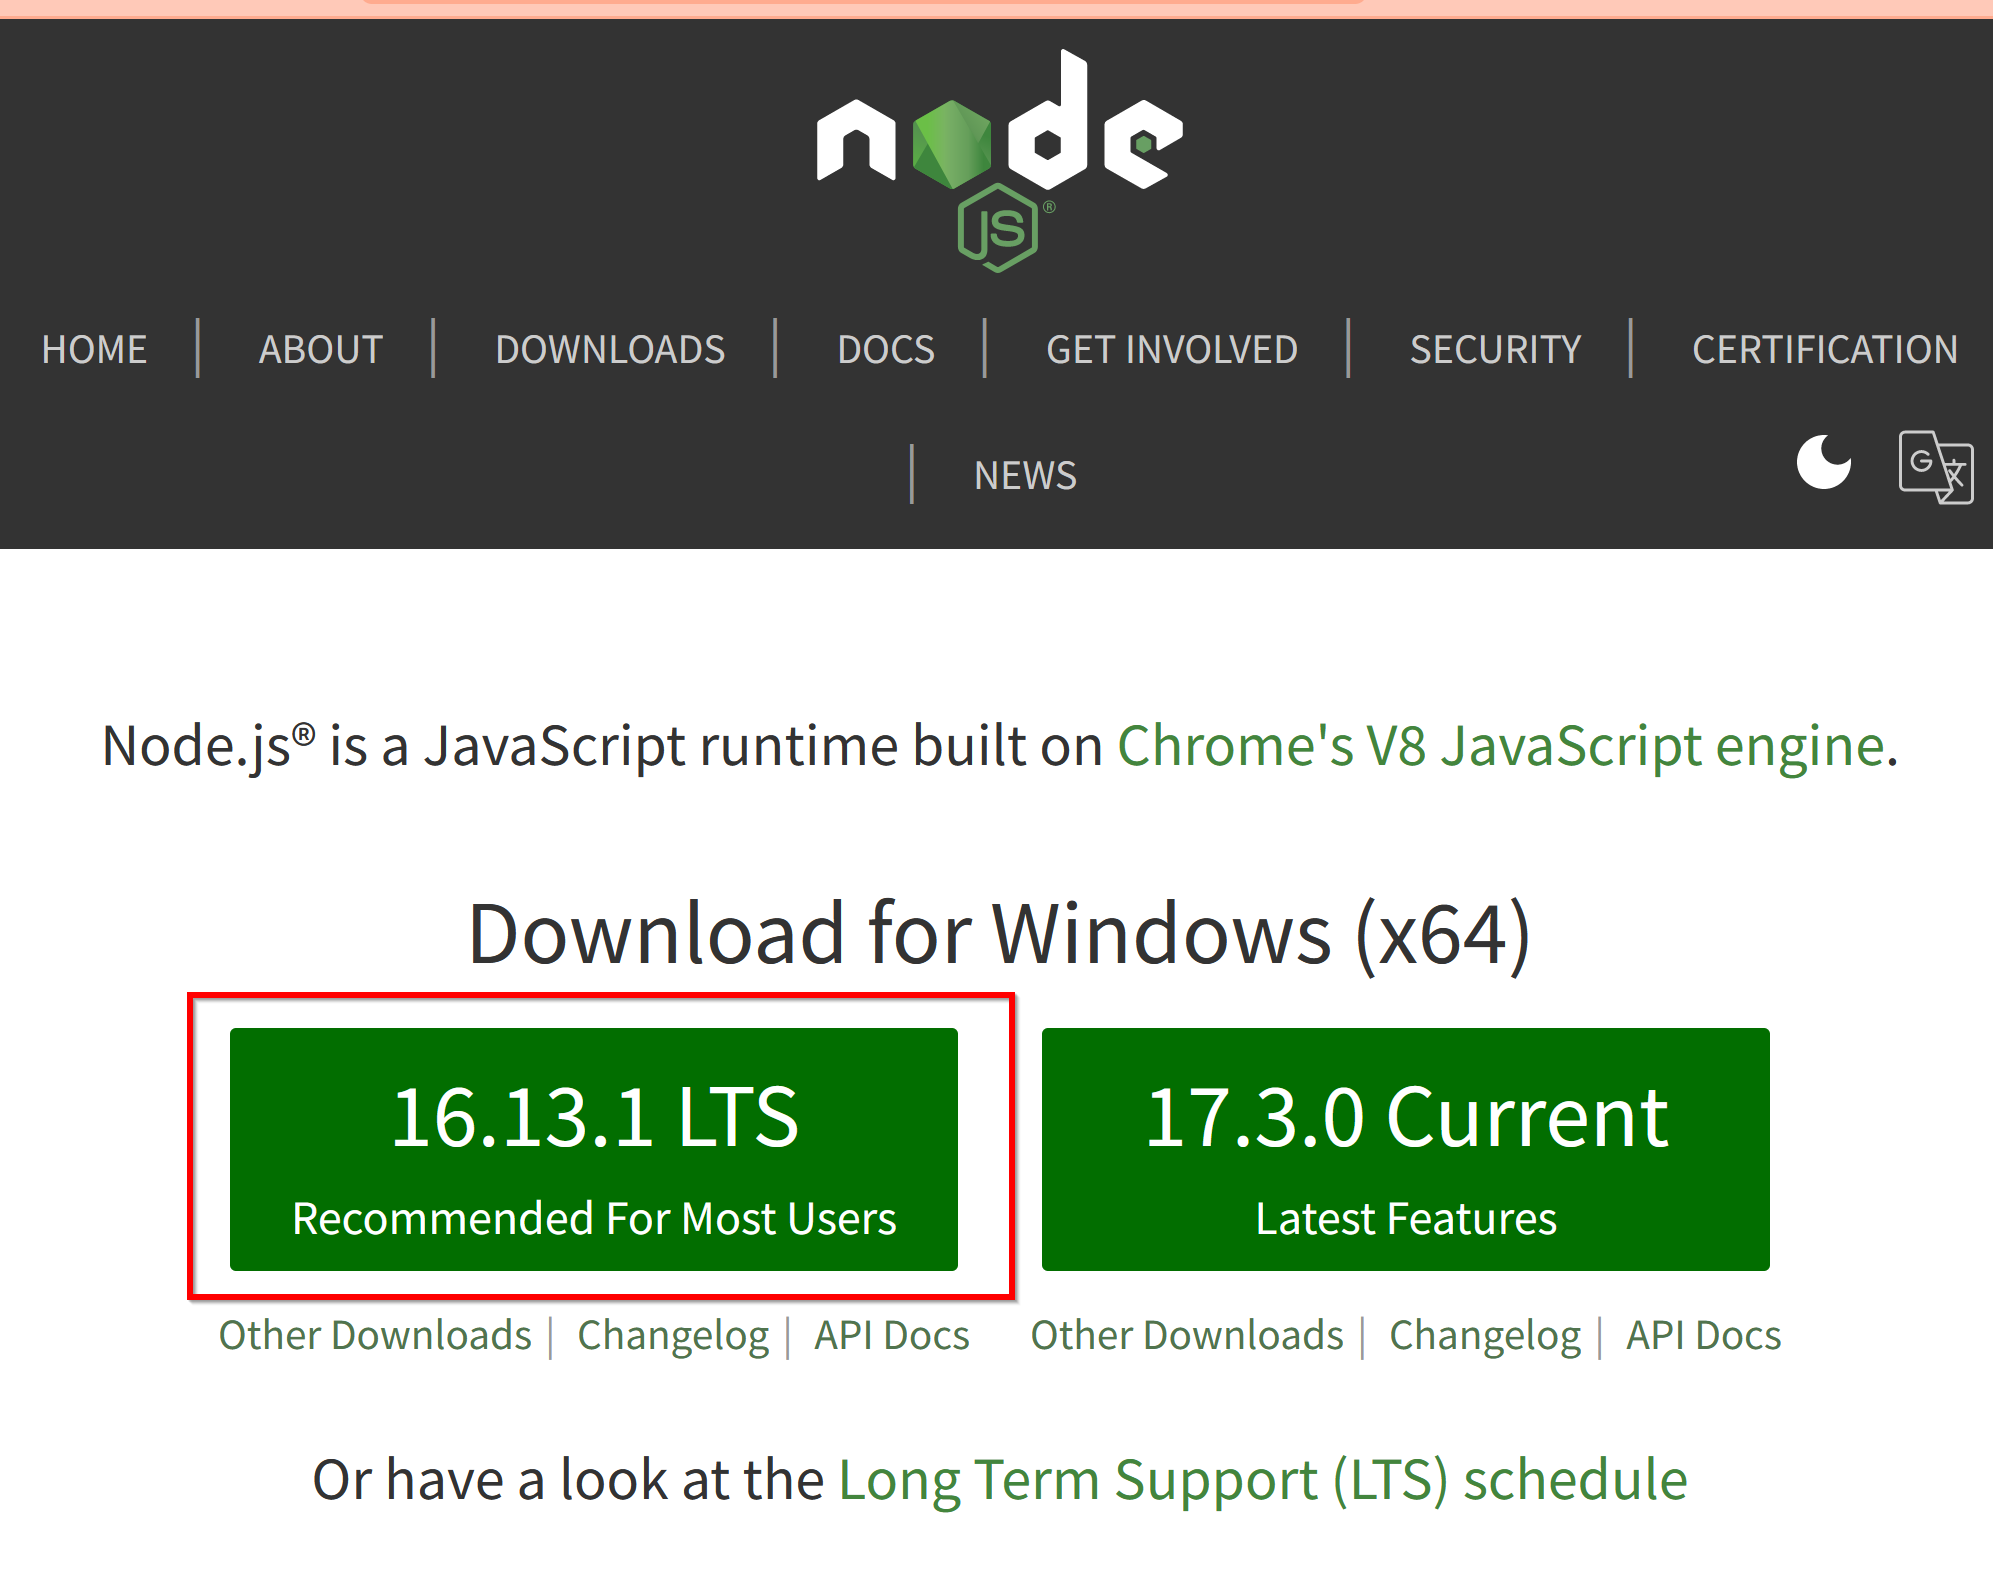Navigate to DOCS
This screenshot has width=1993, height=1570.
tap(886, 349)
